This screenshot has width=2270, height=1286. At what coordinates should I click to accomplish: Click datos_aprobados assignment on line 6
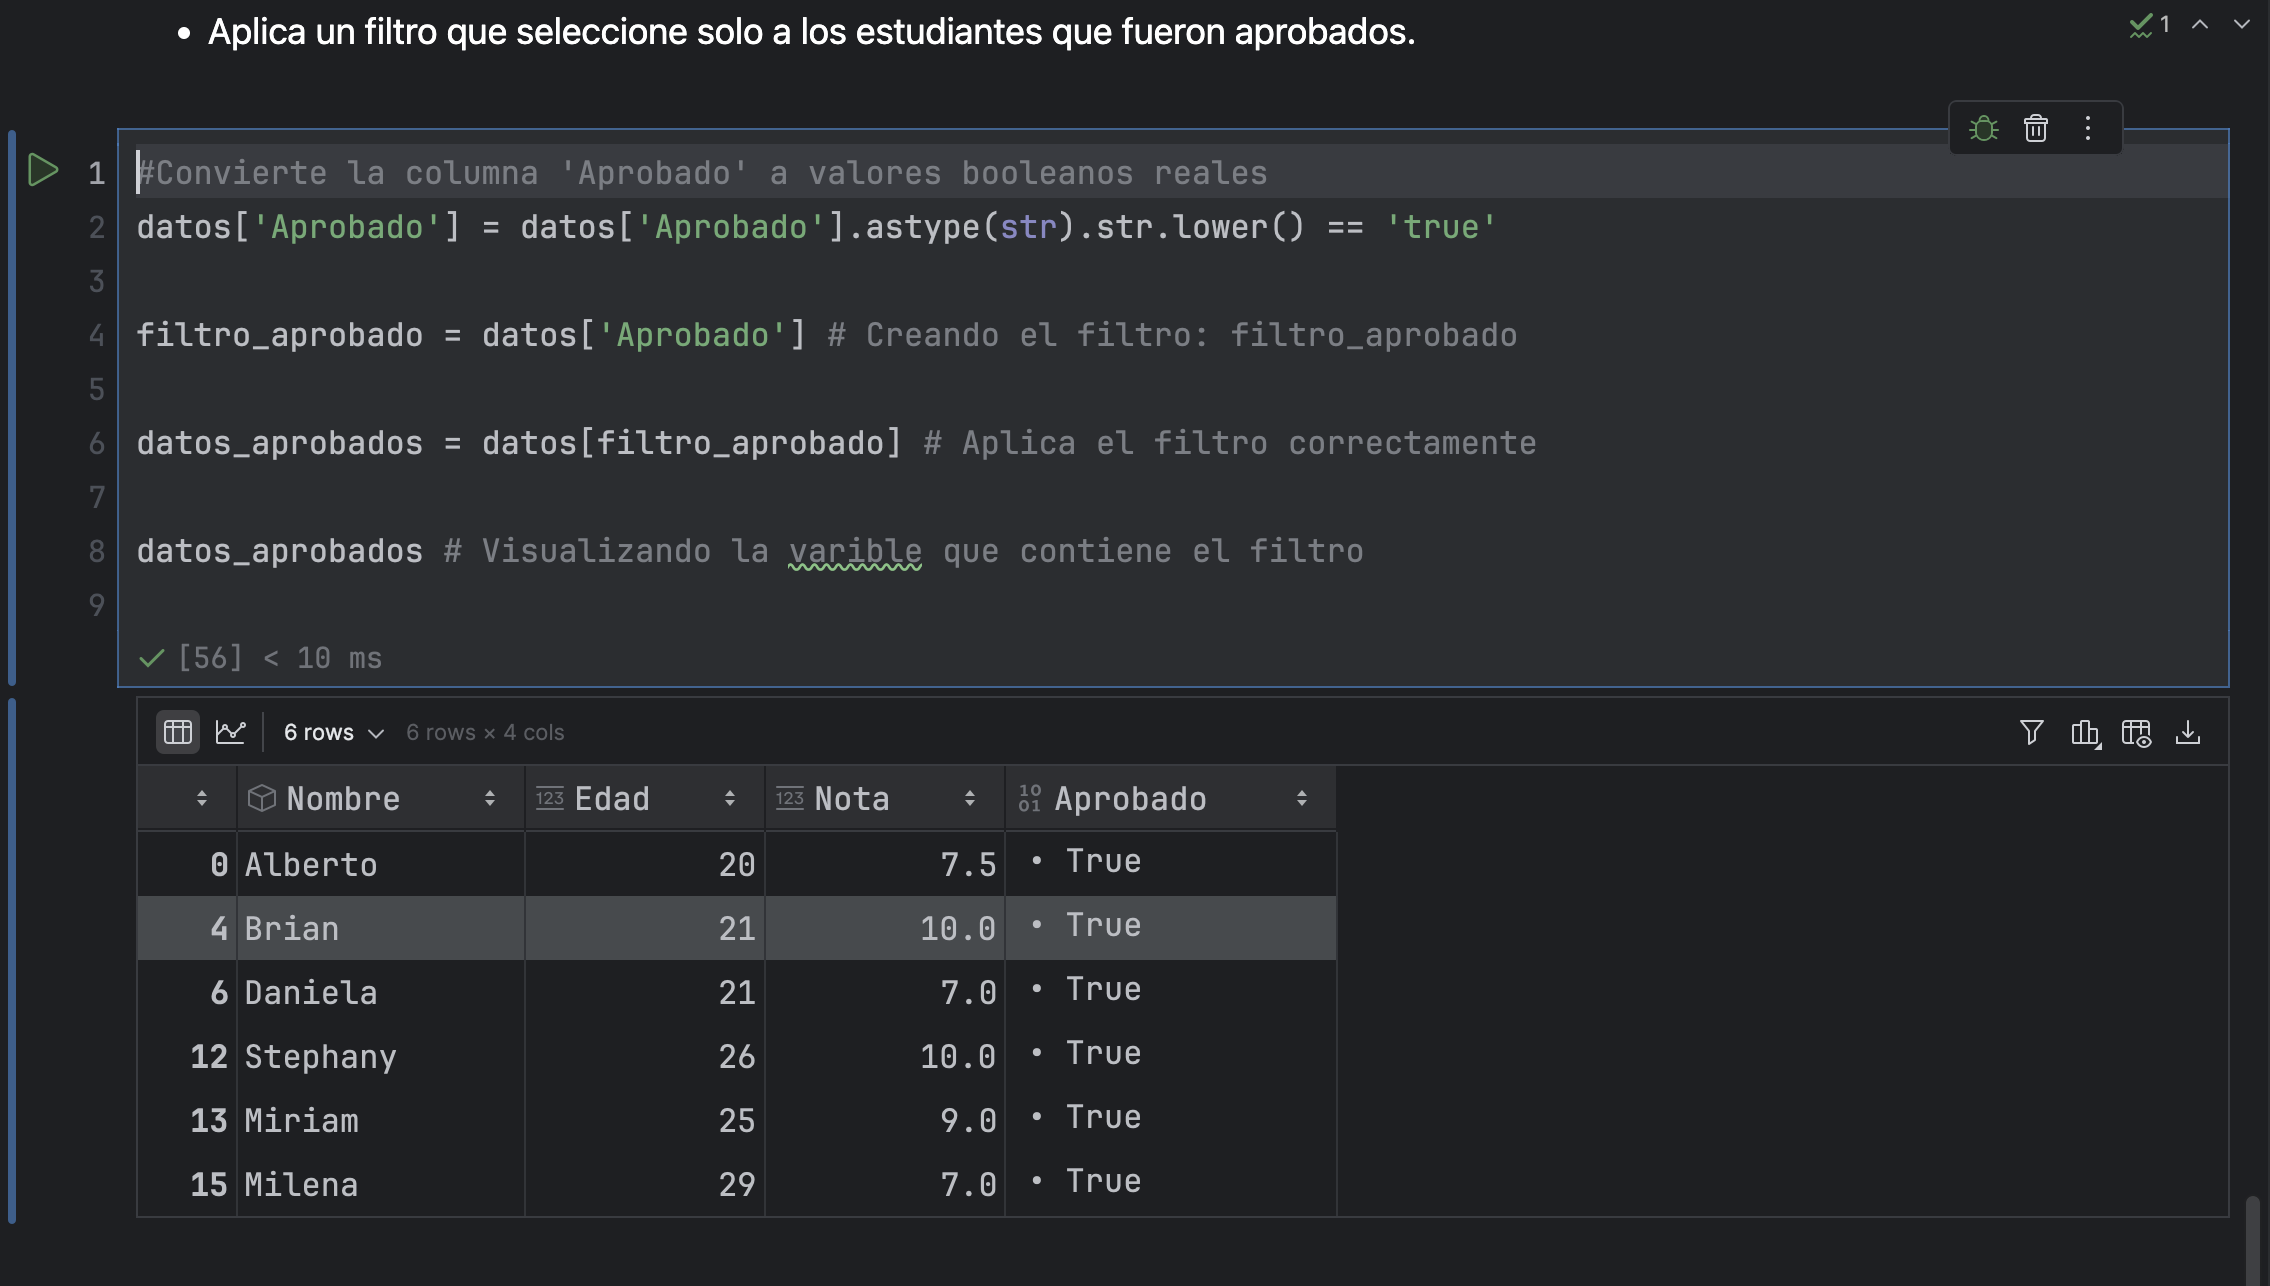point(280,443)
